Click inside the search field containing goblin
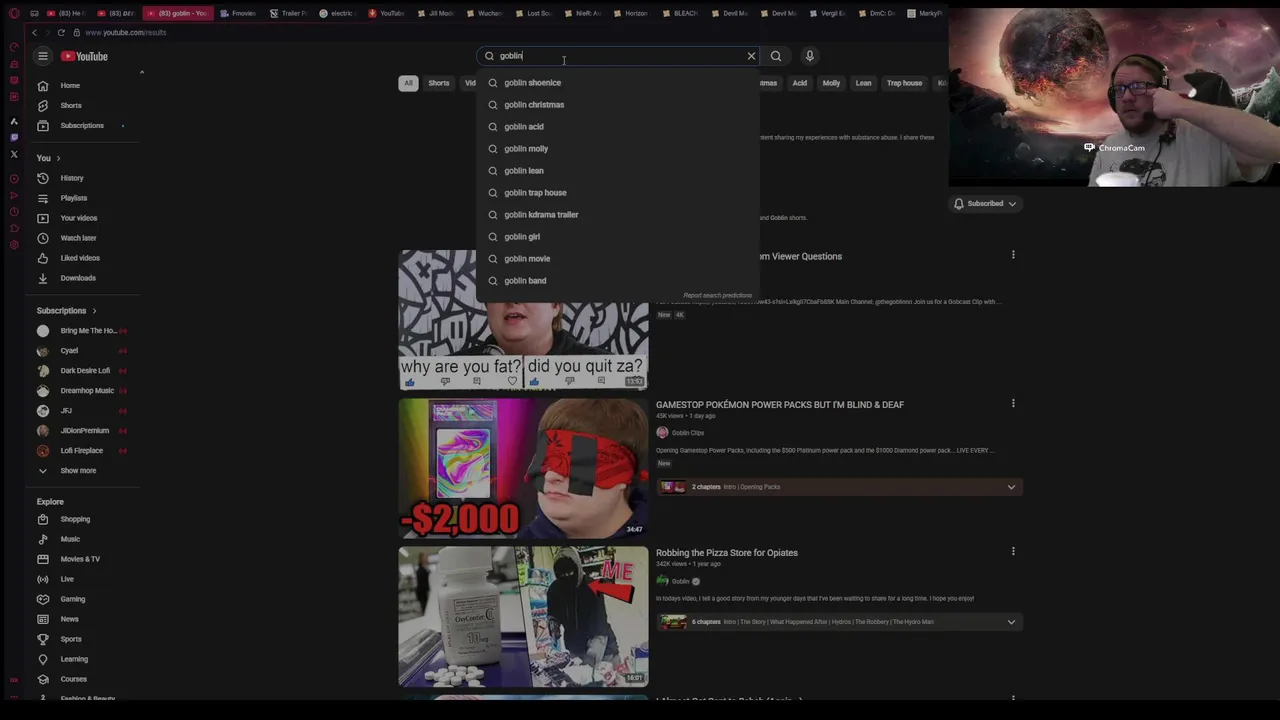 click(x=620, y=56)
